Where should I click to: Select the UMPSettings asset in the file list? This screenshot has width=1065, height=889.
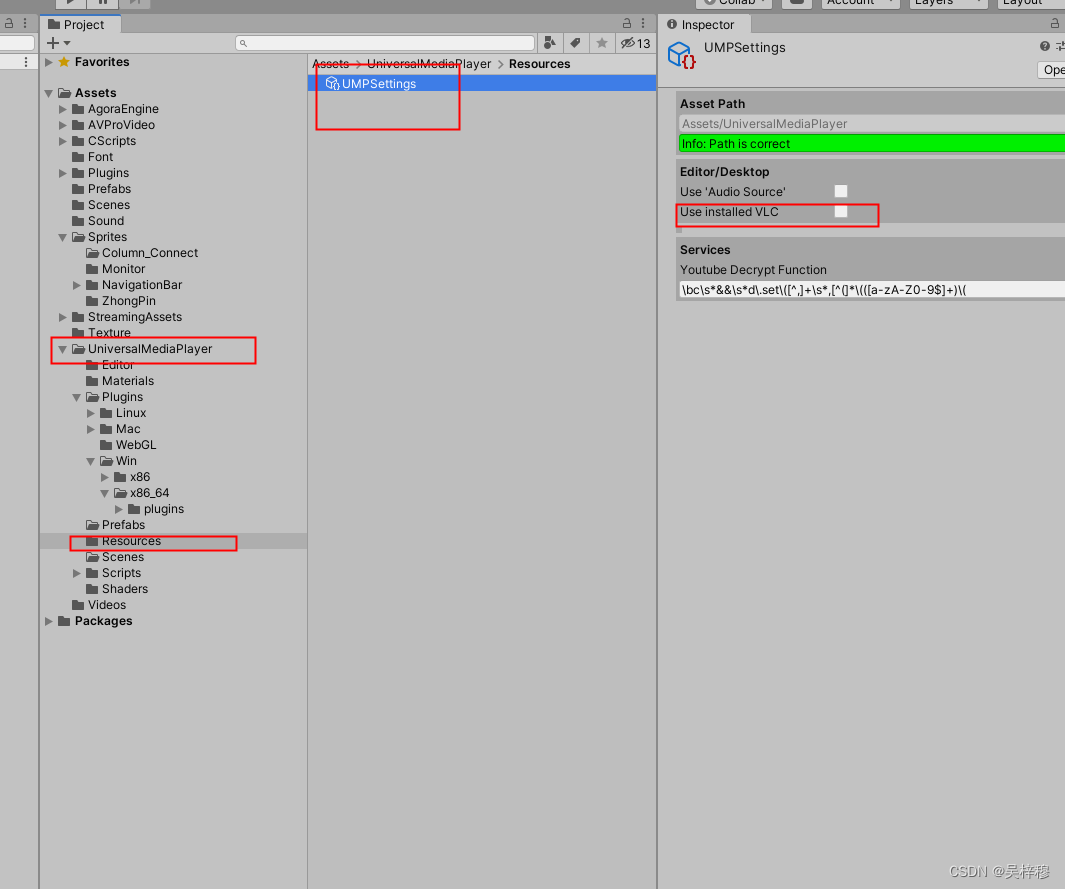click(482, 84)
